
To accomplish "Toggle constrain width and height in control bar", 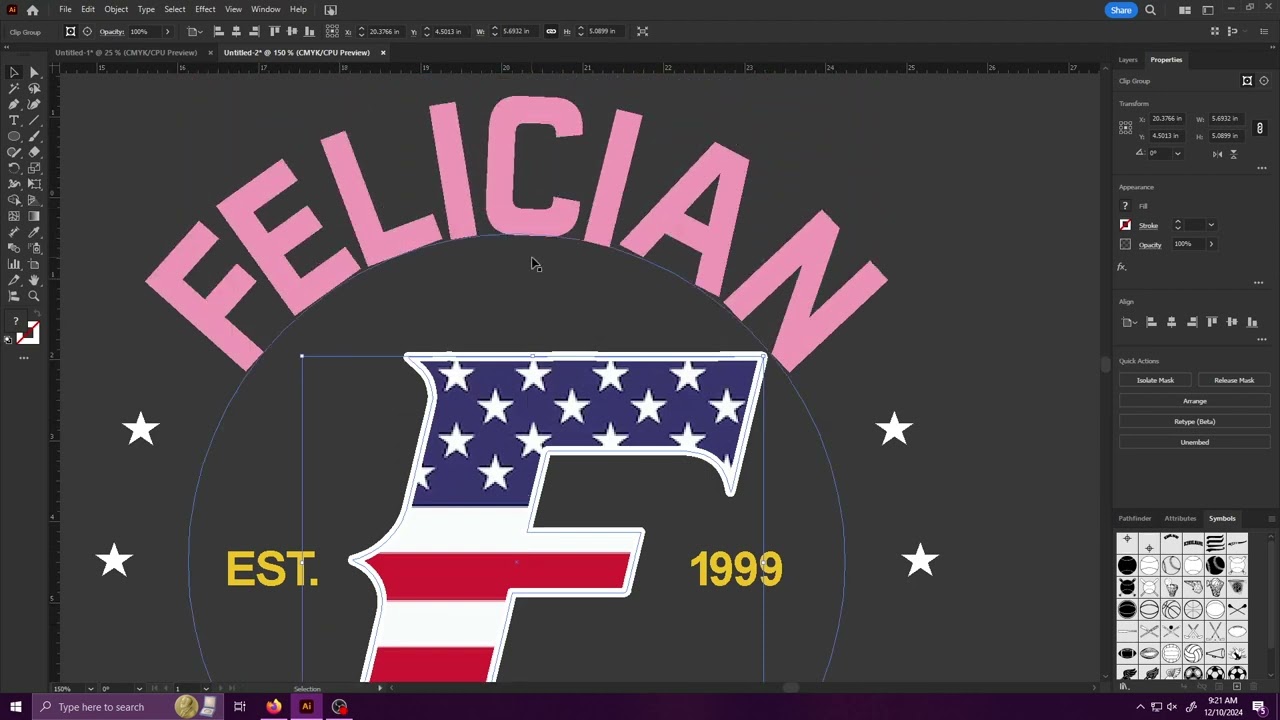I will point(551,31).
